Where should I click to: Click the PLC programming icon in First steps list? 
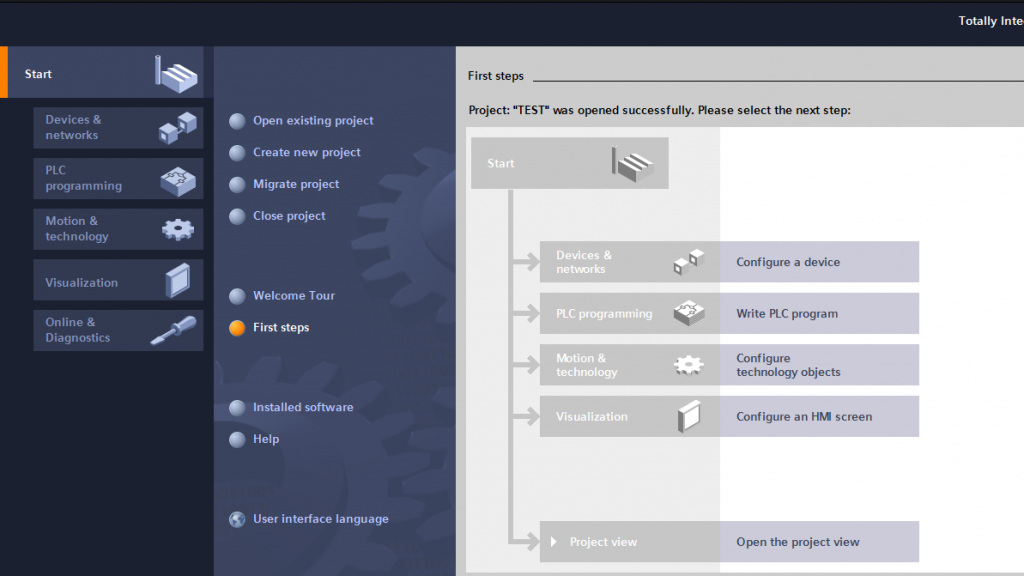(689, 313)
